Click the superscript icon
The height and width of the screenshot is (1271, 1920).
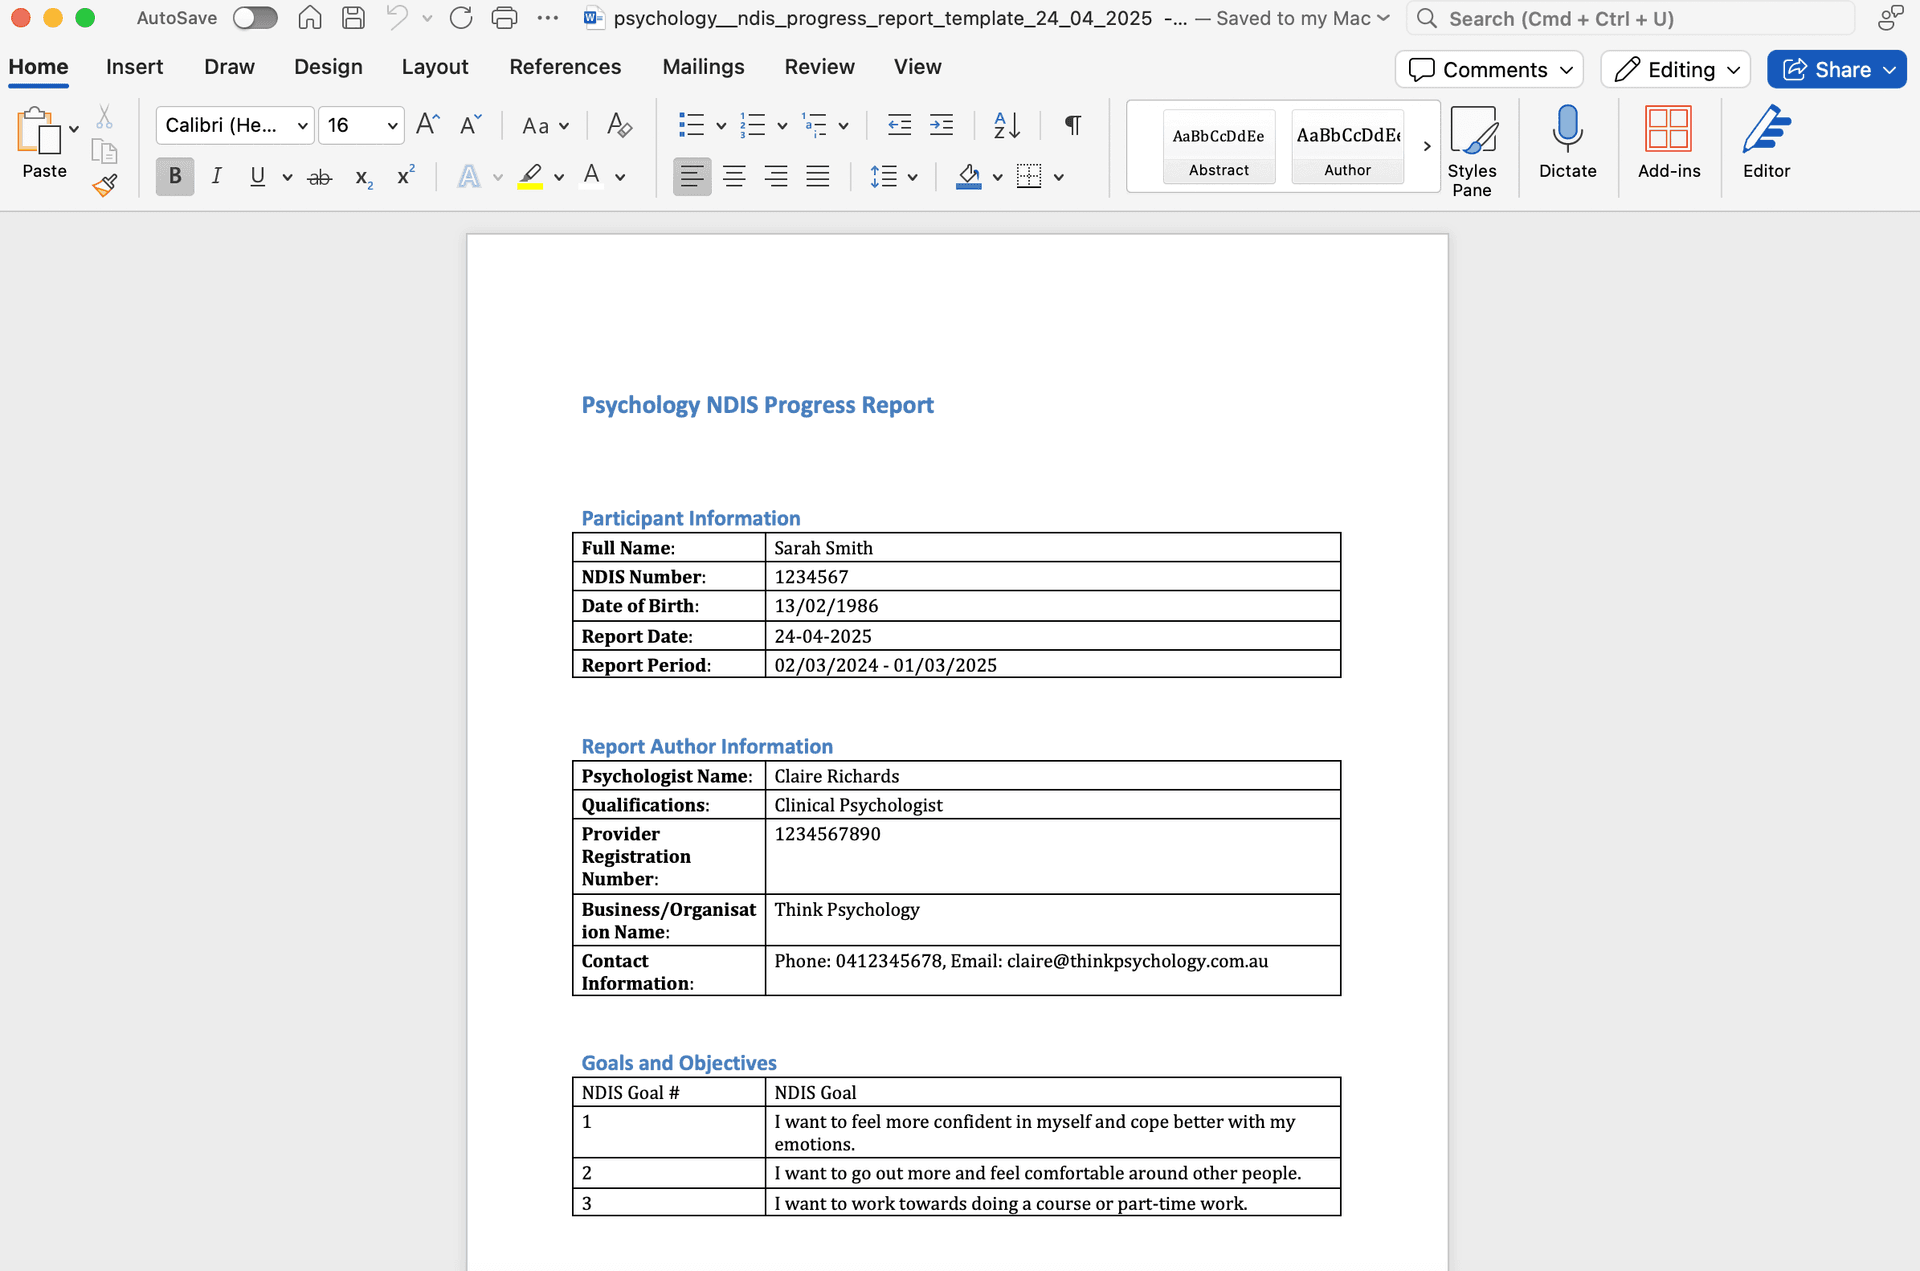pyautogui.click(x=404, y=176)
